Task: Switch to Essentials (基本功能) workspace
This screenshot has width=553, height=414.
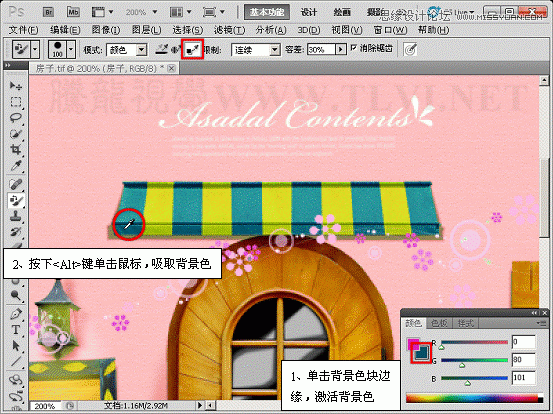Action: point(267,12)
